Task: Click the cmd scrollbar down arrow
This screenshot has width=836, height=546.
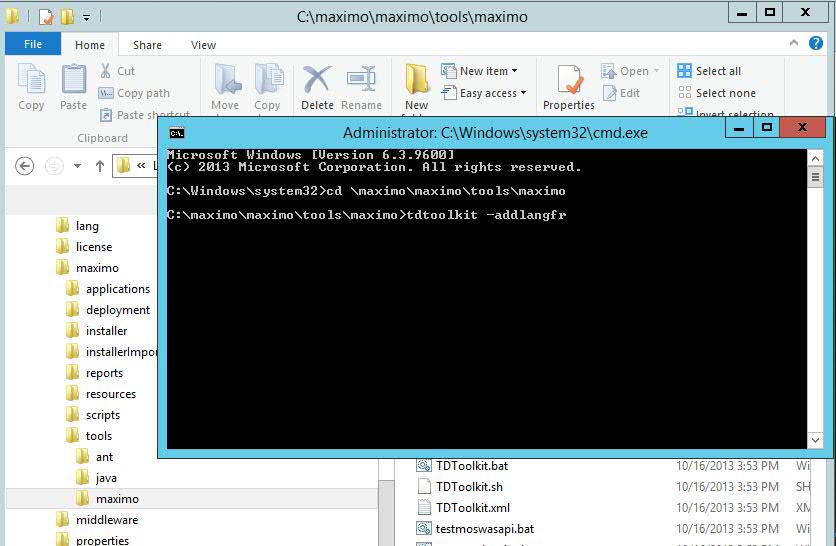Action: coord(815,440)
